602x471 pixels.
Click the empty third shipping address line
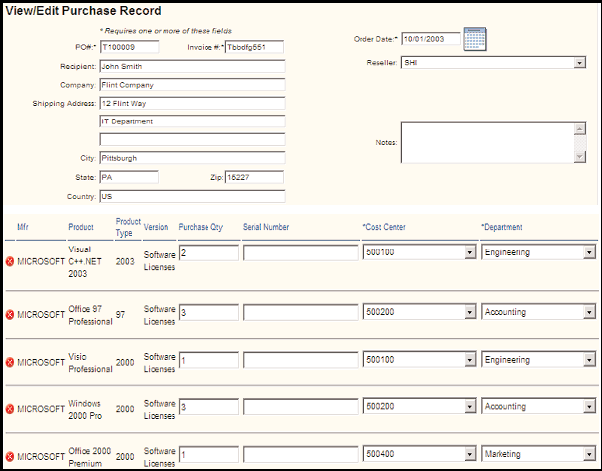click(192, 139)
